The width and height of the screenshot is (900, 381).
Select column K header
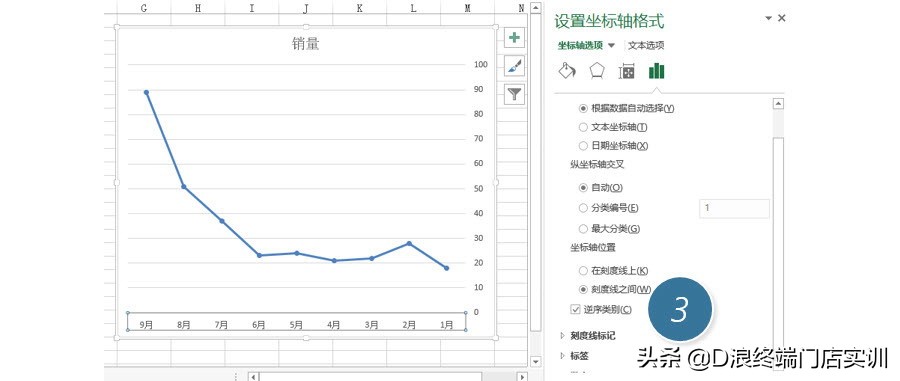(359, 7)
